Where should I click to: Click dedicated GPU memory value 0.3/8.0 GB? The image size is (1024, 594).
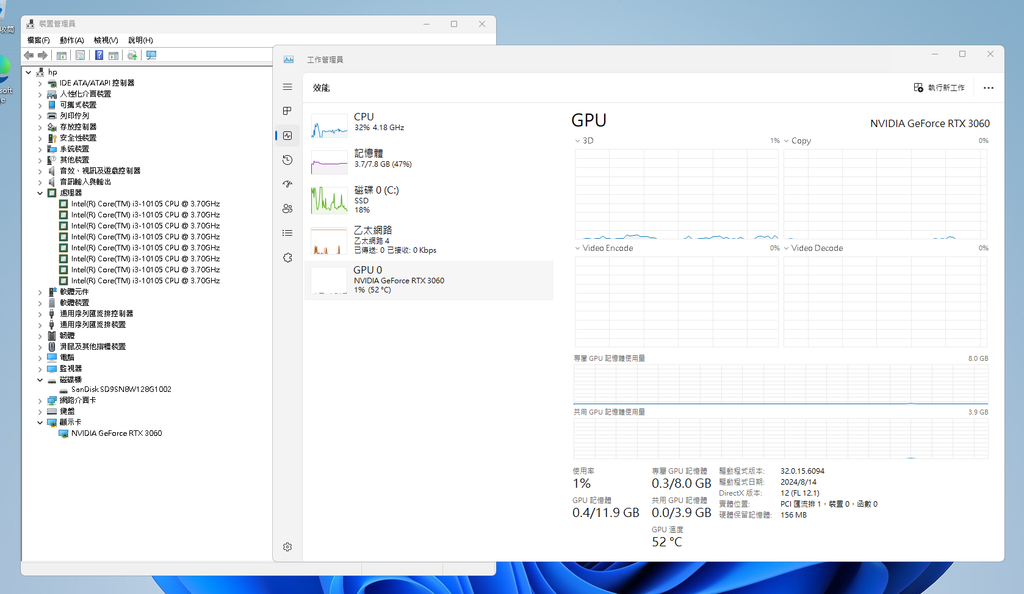pos(681,484)
